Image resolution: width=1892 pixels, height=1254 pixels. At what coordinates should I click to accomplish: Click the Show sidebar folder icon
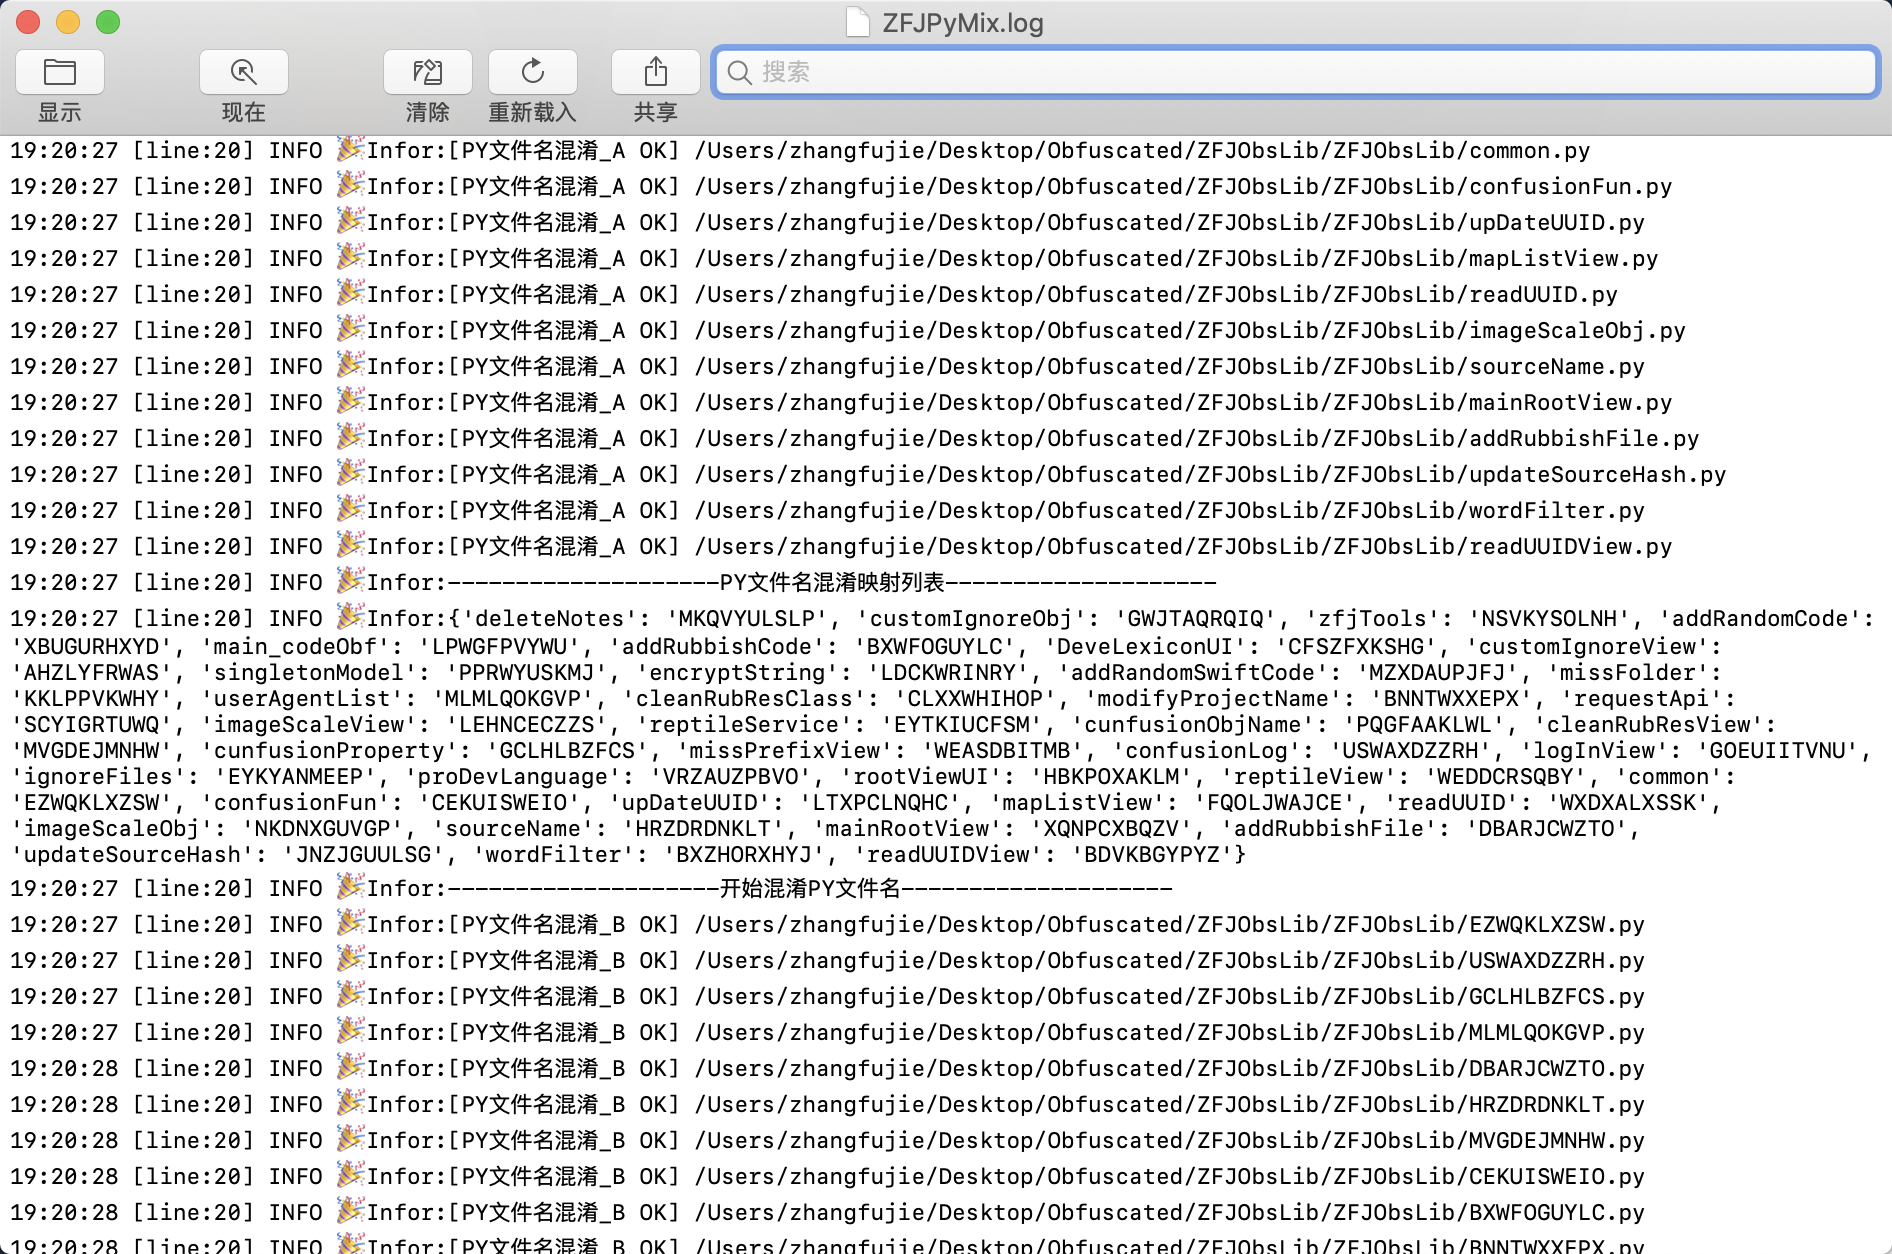point(60,72)
